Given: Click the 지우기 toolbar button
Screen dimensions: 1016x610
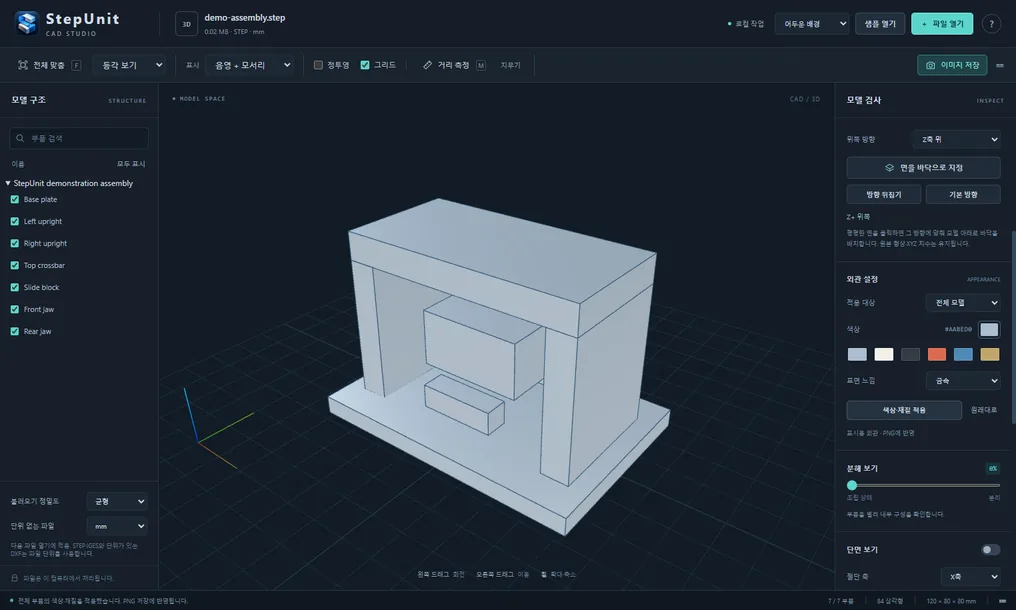Looking at the screenshot, I should click(x=510, y=65).
